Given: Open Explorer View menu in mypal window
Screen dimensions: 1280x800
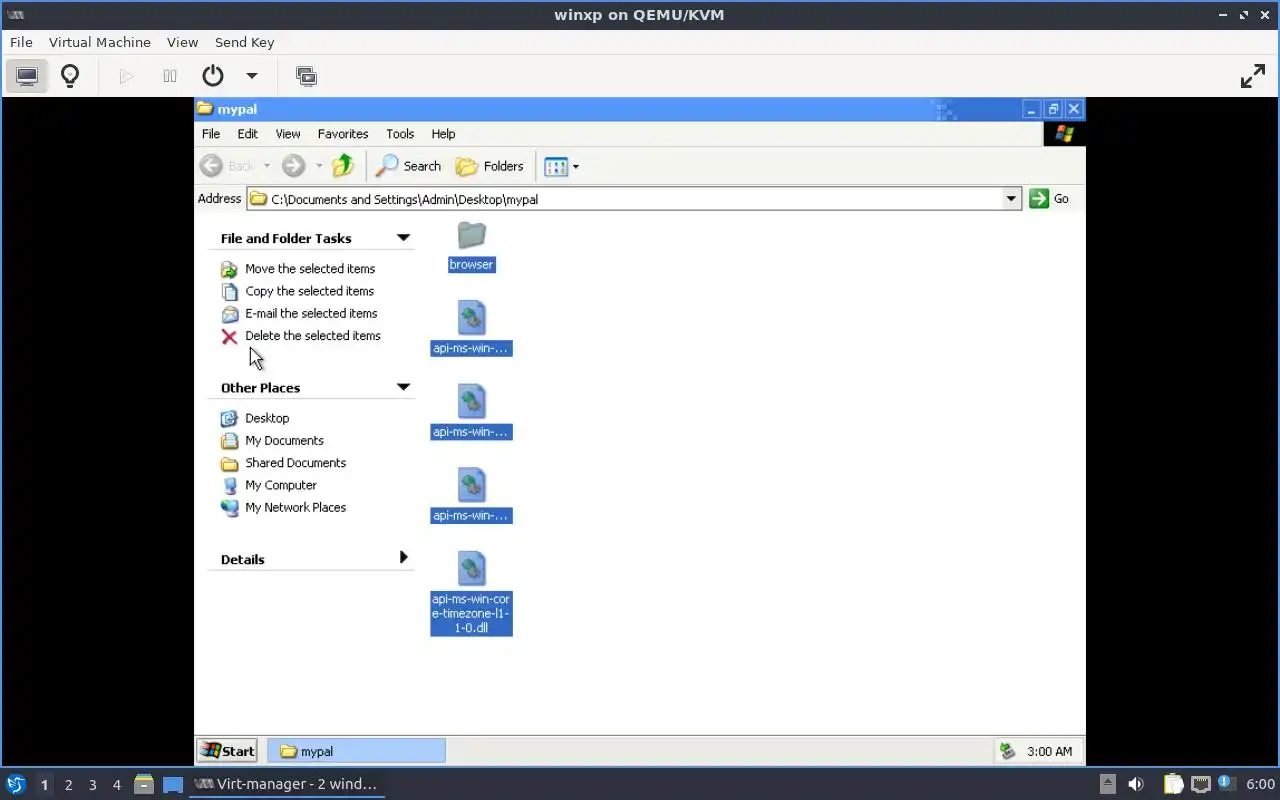Looking at the screenshot, I should point(288,134).
